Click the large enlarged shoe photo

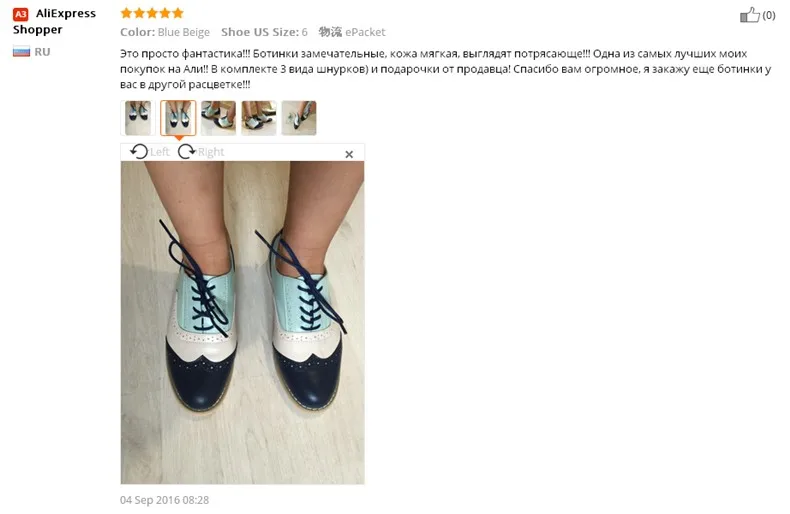(x=242, y=323)
